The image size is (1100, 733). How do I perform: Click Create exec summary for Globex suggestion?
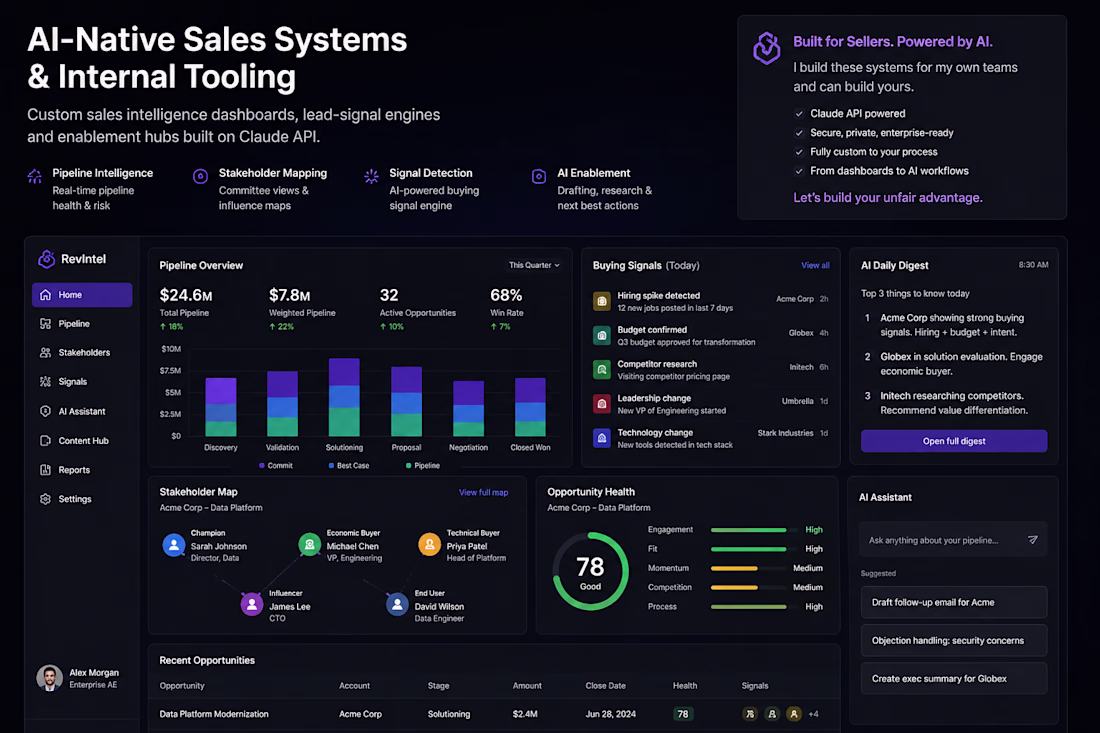pos(954,678)
